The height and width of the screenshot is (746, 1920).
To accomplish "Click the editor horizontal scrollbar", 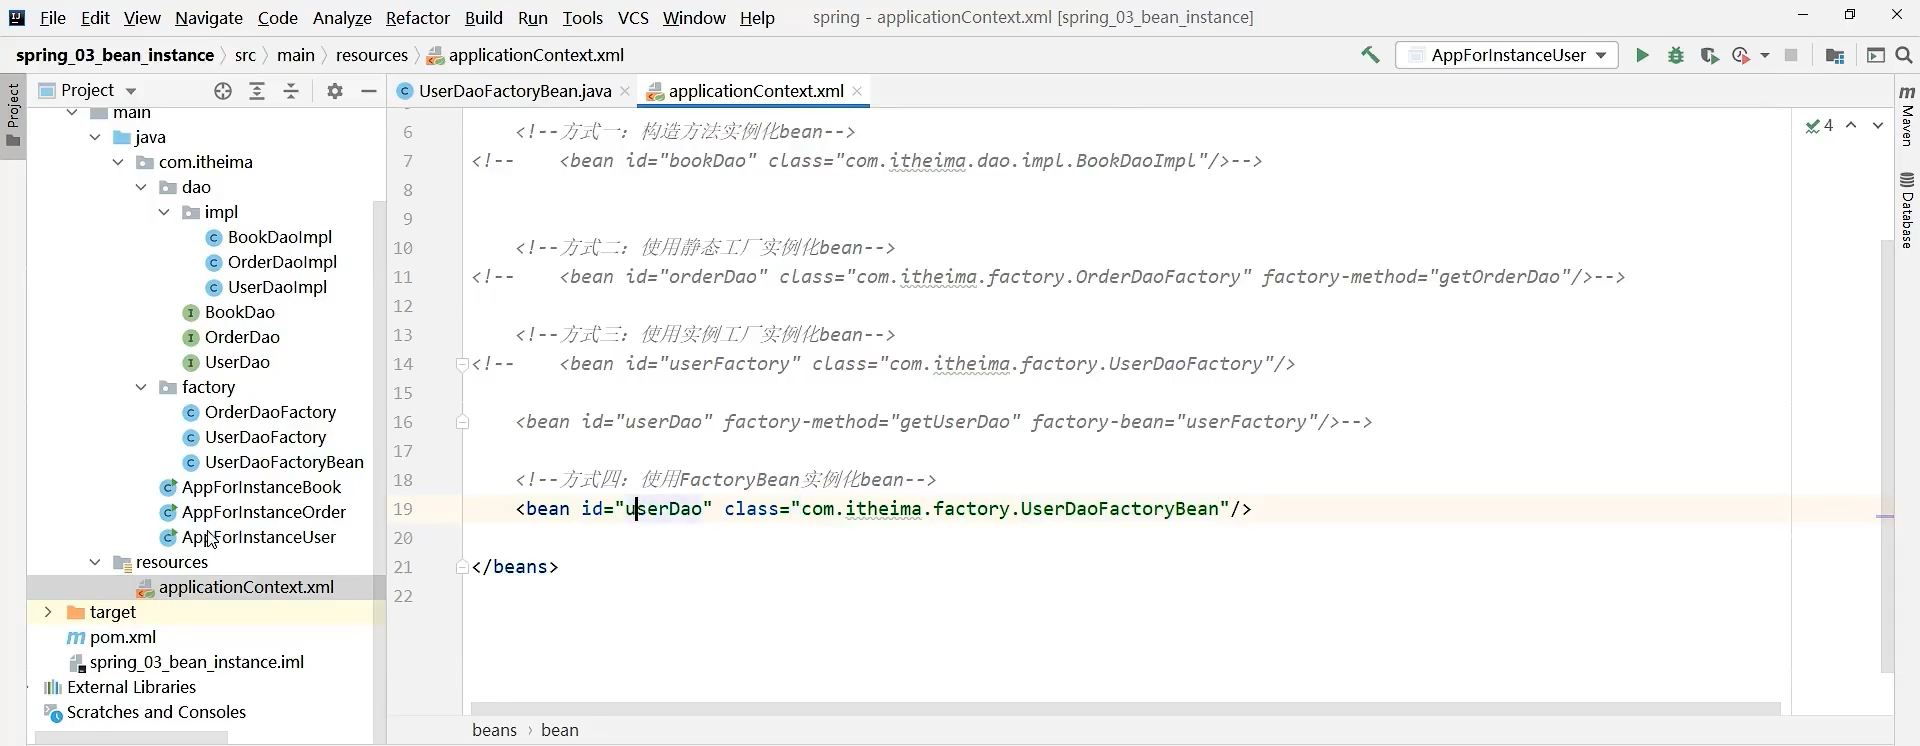I will click(1125, 708).
